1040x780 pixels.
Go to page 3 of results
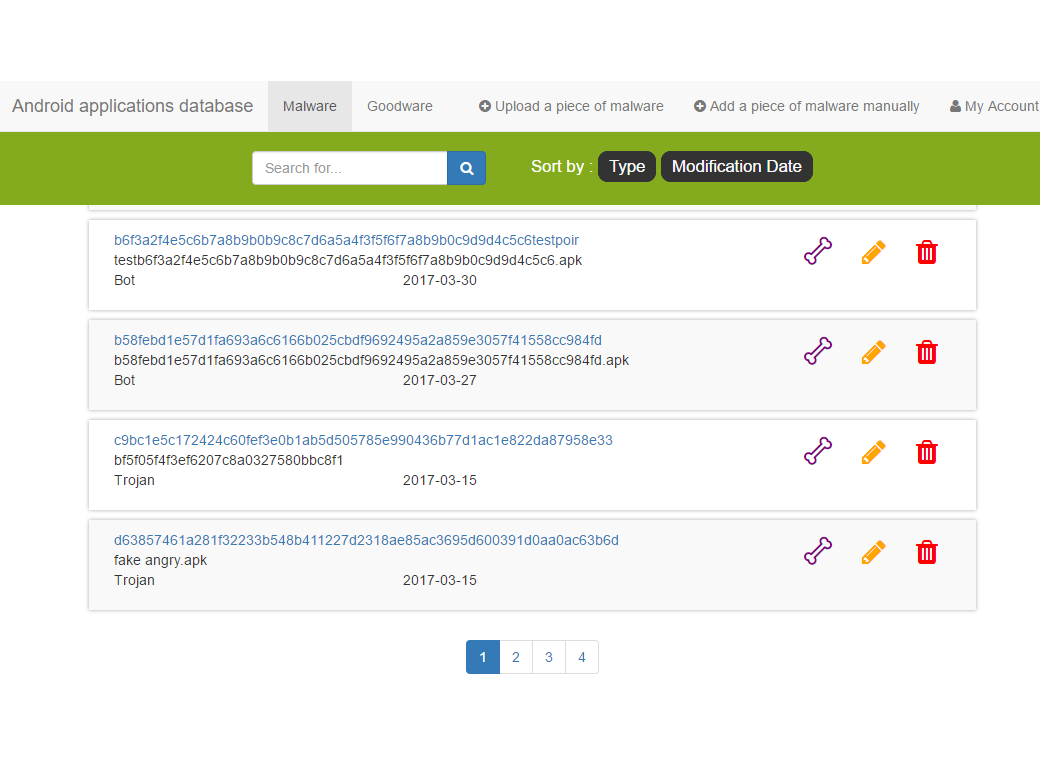(x=548, y=657)
